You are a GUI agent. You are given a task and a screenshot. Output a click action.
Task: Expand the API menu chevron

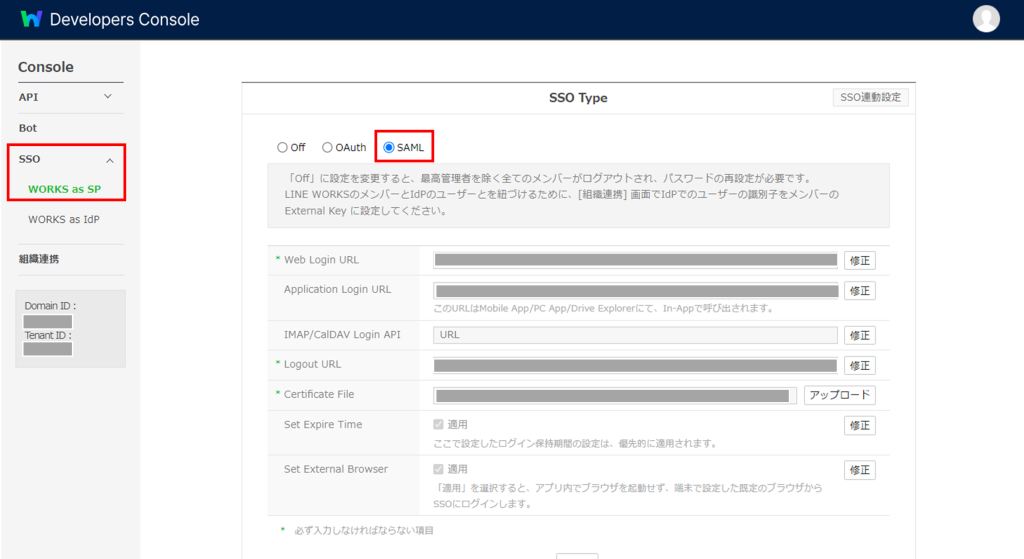point(108,97)
